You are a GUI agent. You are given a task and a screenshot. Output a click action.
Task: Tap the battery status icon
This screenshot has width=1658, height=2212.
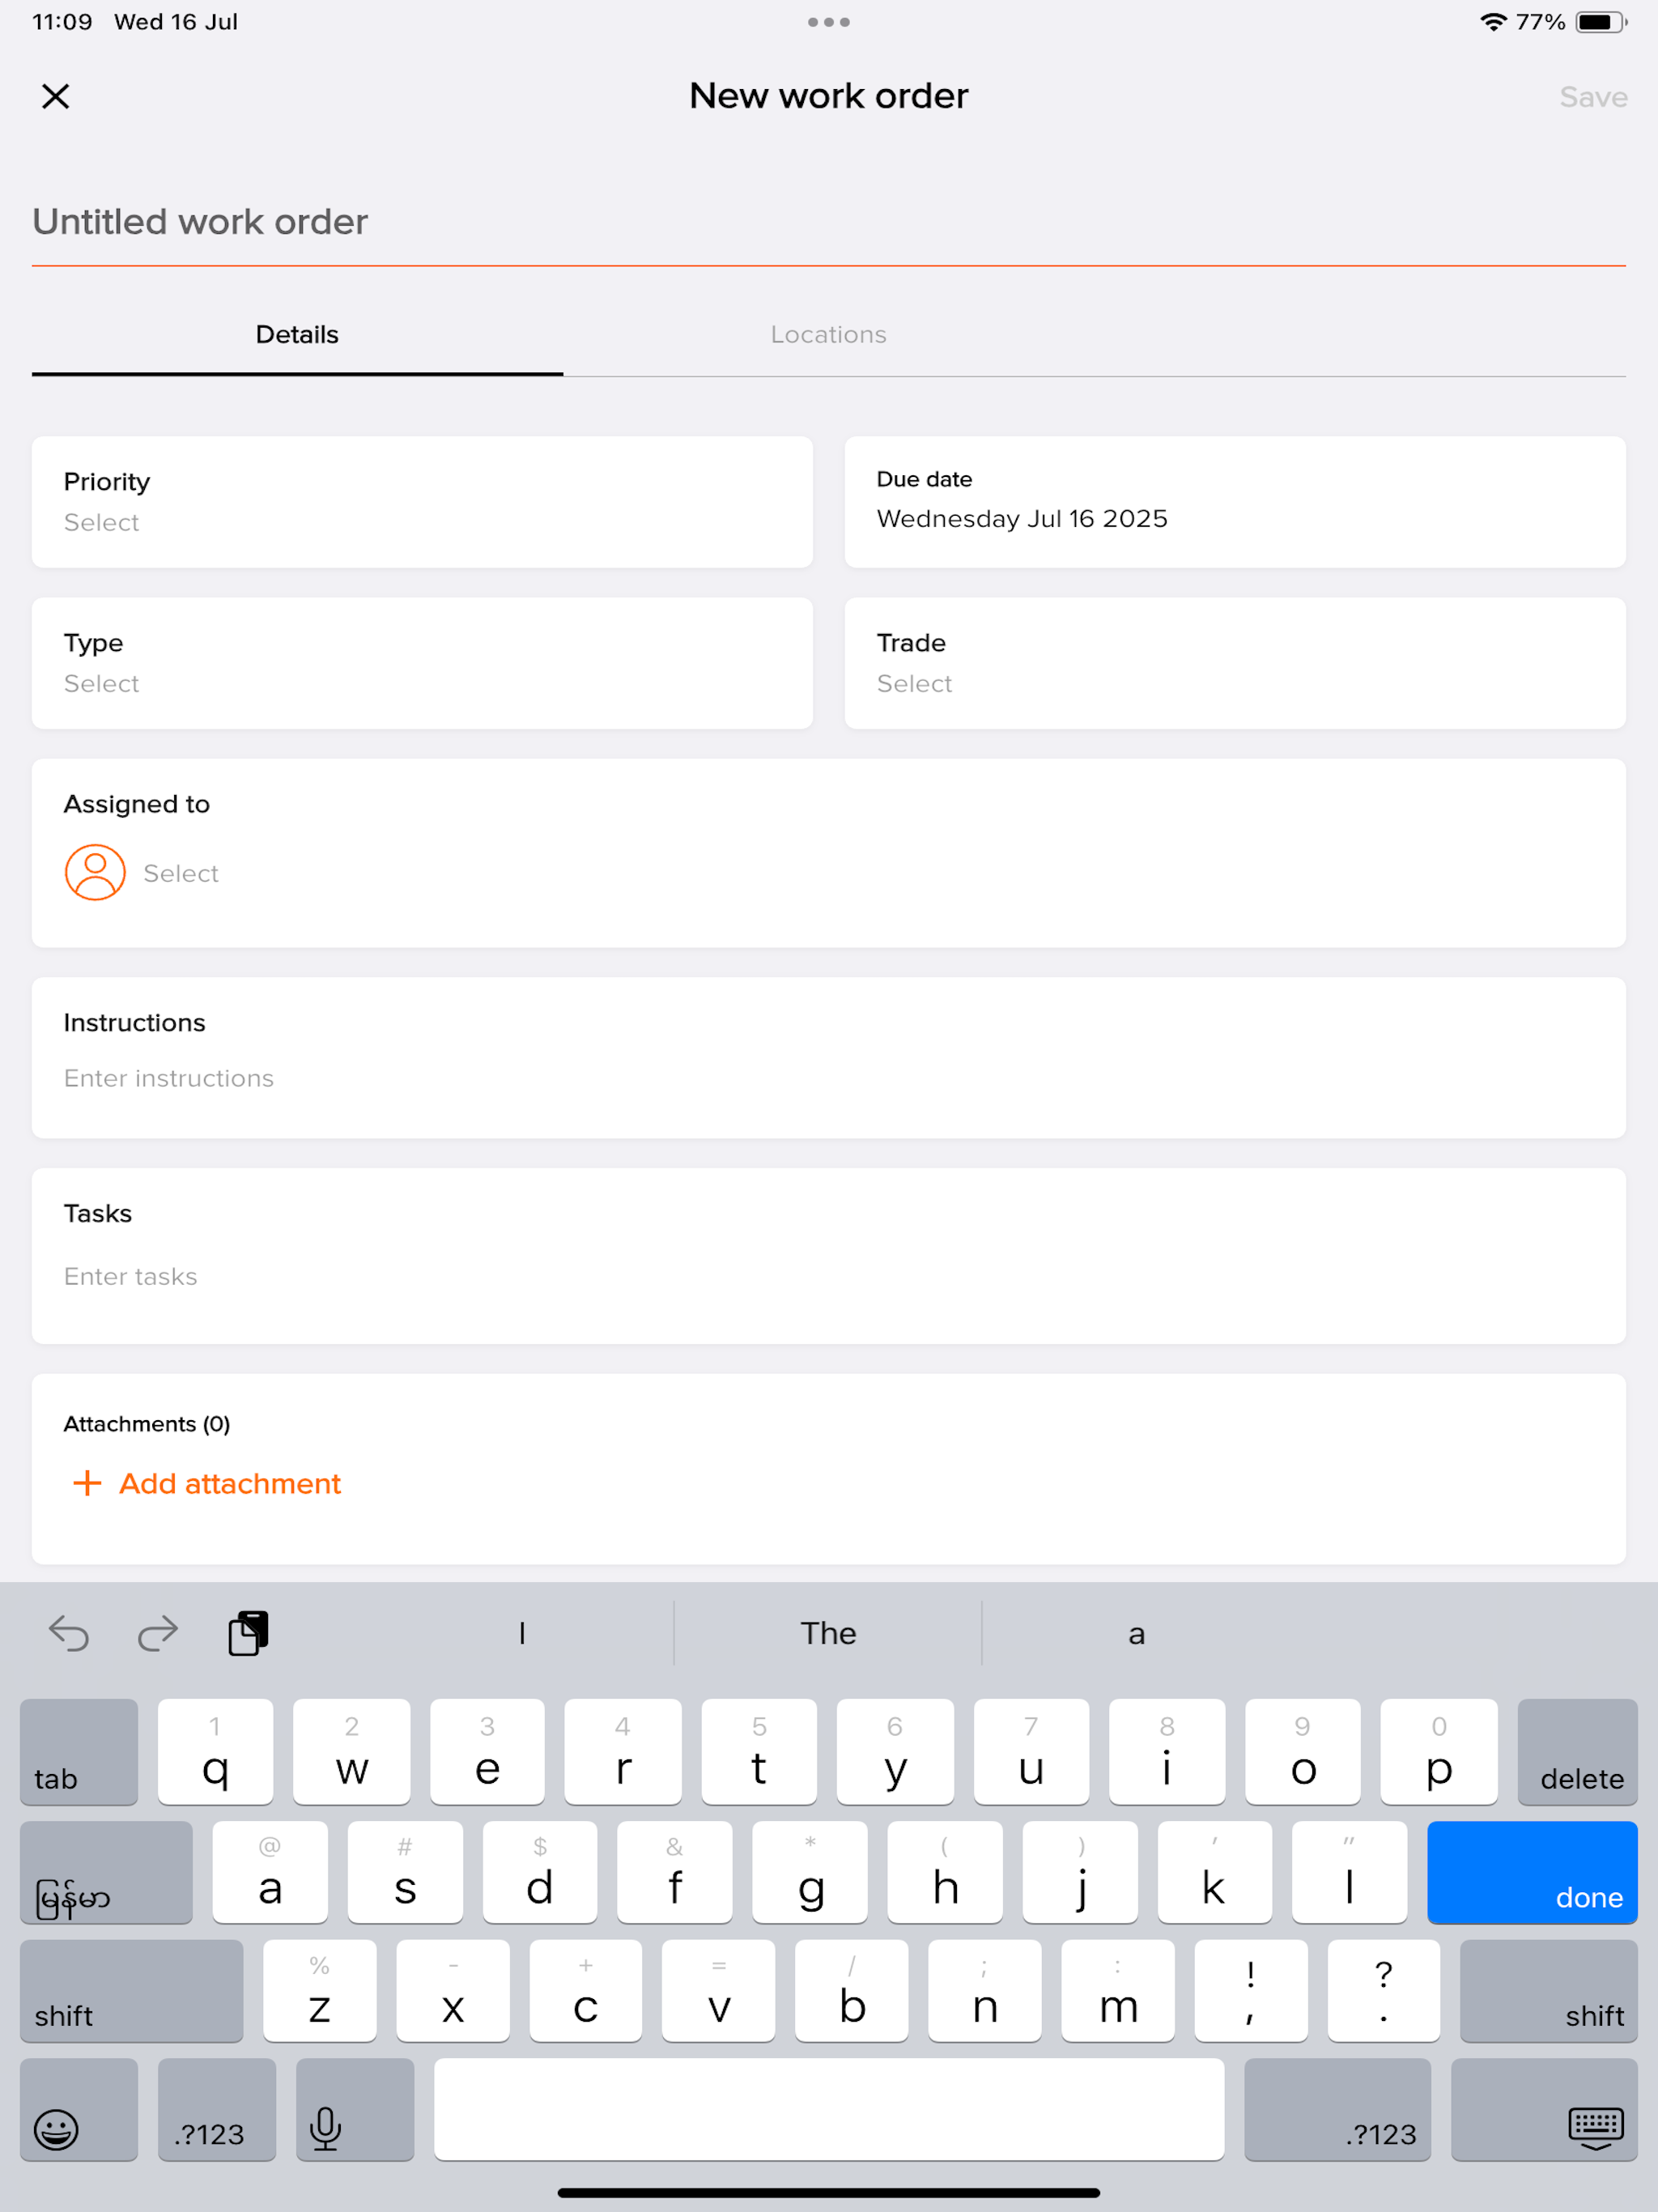1601,22
